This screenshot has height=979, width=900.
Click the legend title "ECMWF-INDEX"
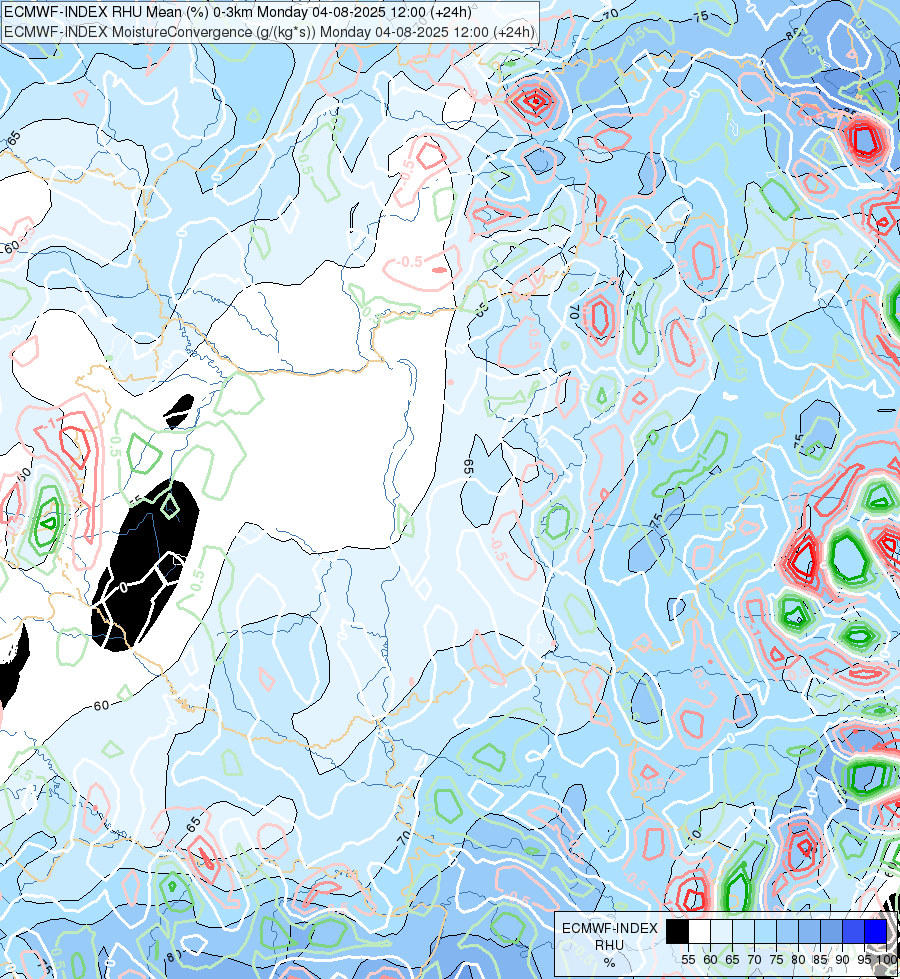pyautogui.click(x=610, y=928)
